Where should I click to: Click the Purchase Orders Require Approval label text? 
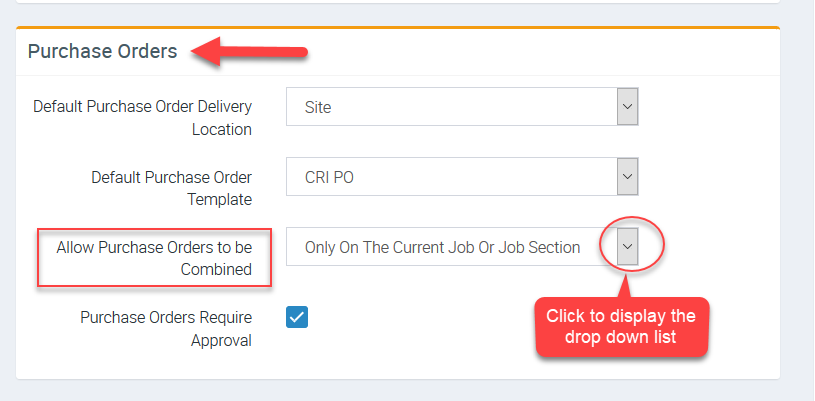[x=166, y=327]
